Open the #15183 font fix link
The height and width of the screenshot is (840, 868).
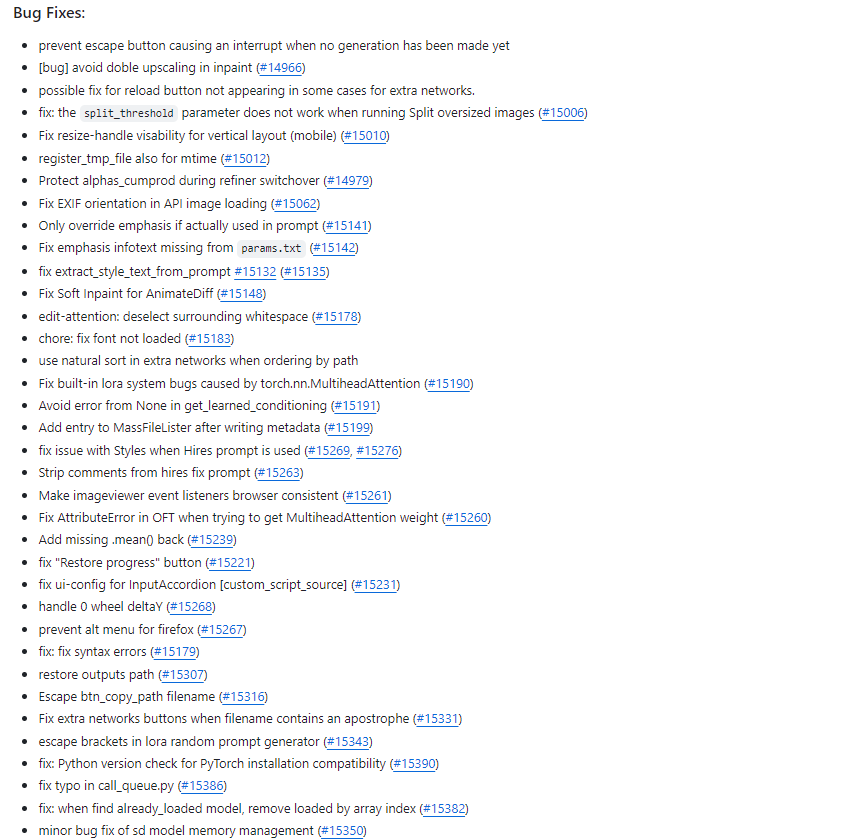(x=209, y=339)
